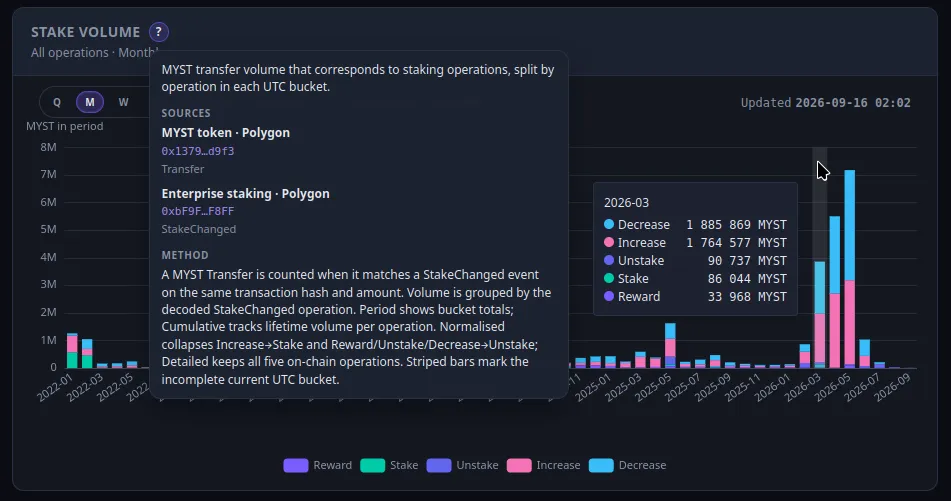The image size is (951, 501).
Task: Open Enterprise staking address 0xbF9F…F8FF link
Action: tap(198, 211)
